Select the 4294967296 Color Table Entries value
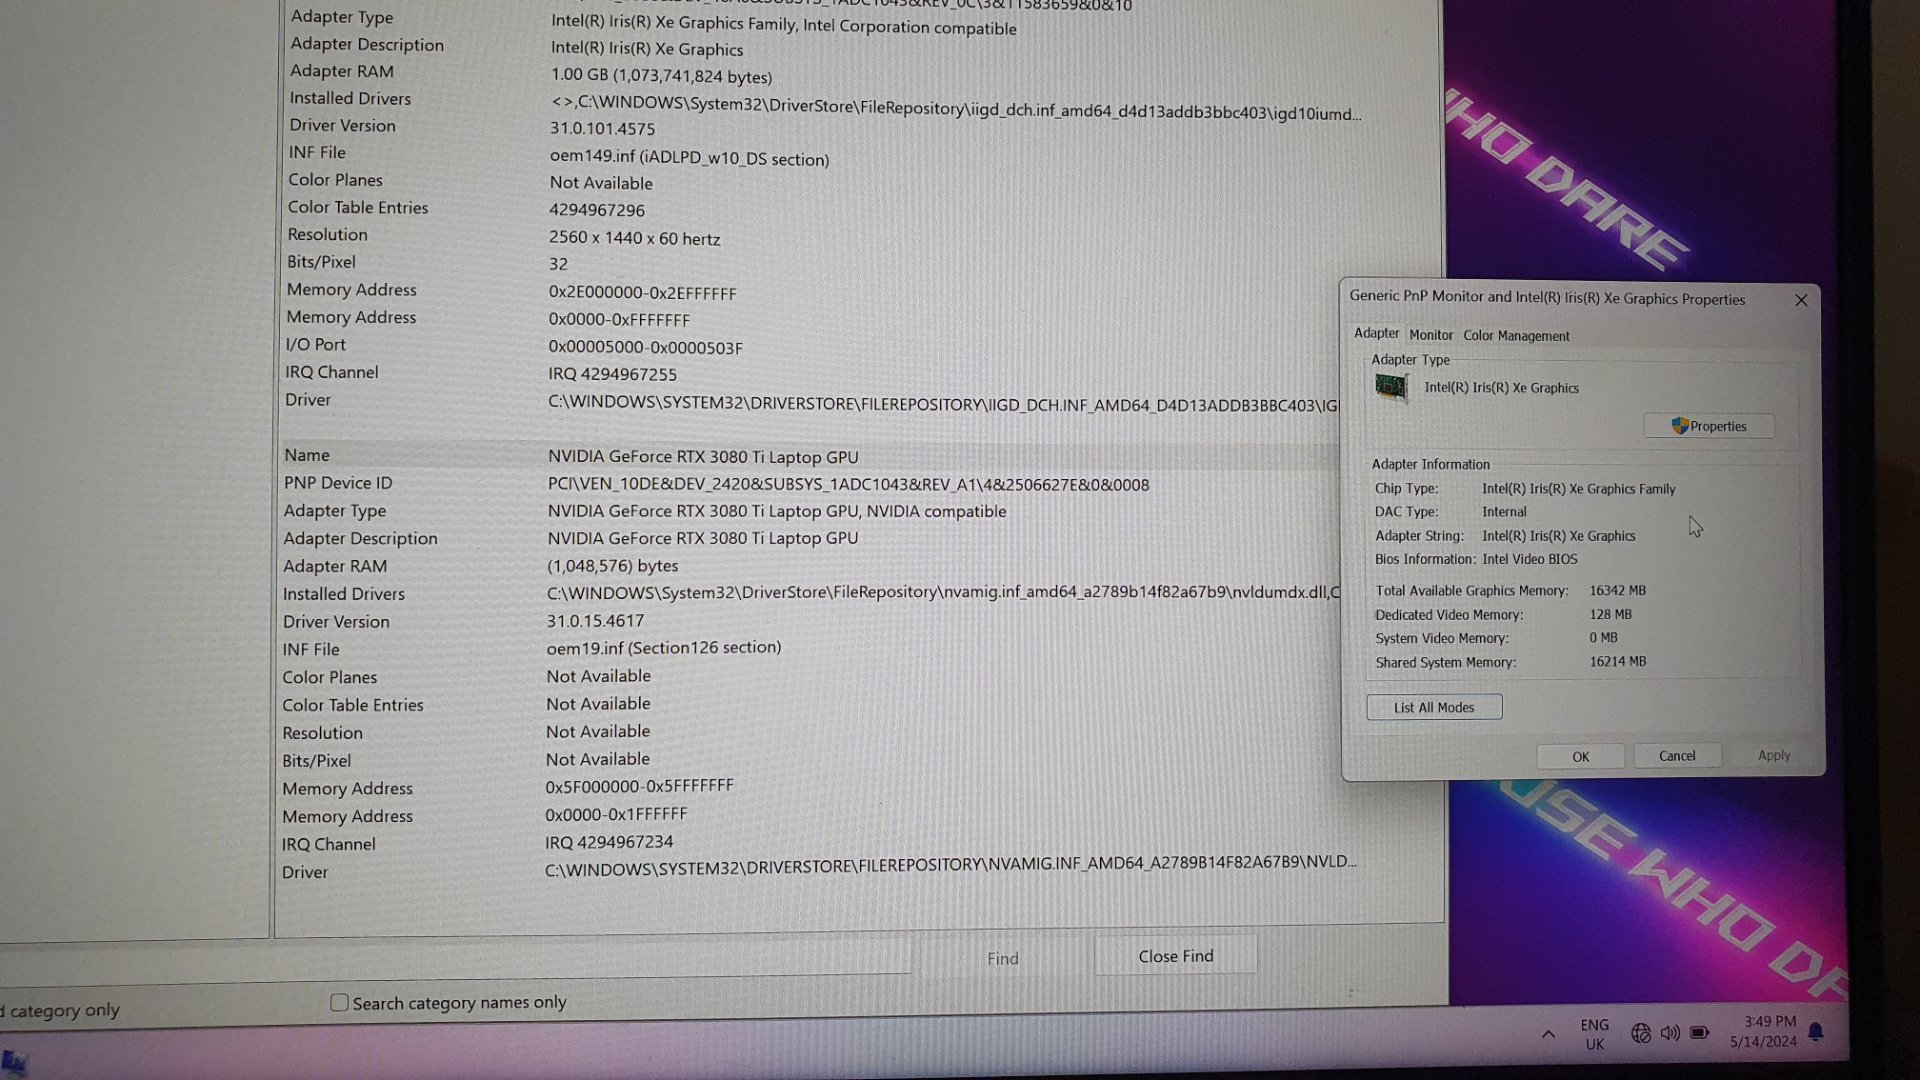The width and height of the screenshot is (1920, 1080). 597,210
